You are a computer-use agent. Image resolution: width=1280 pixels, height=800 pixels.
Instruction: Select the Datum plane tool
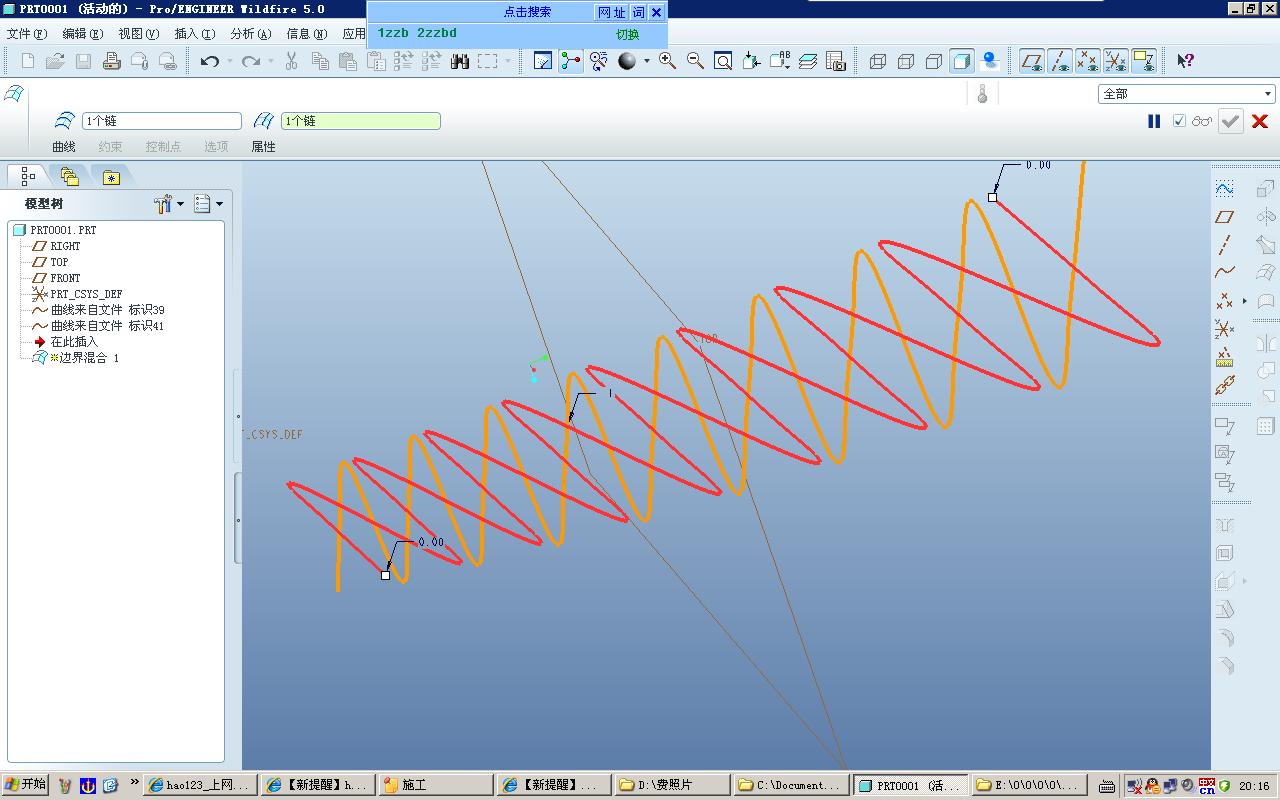[x=1224, y=216]
